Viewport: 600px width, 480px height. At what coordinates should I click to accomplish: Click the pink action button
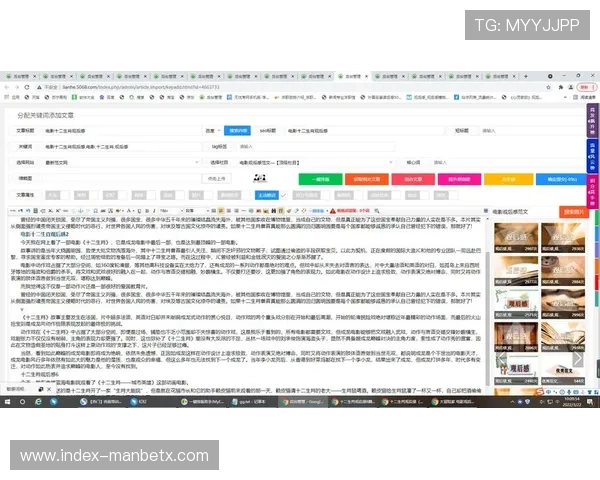[459, 179]
